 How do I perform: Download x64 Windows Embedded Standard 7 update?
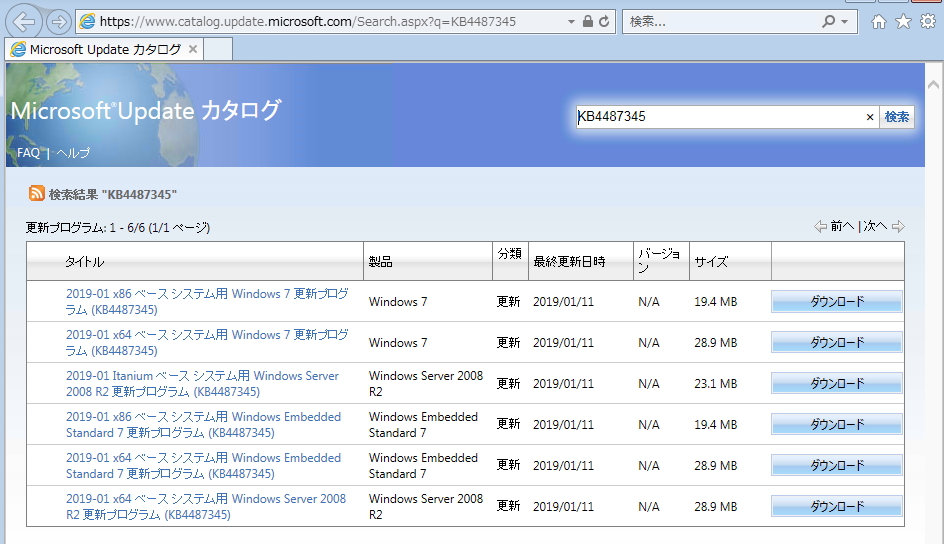tap(837, 465)
